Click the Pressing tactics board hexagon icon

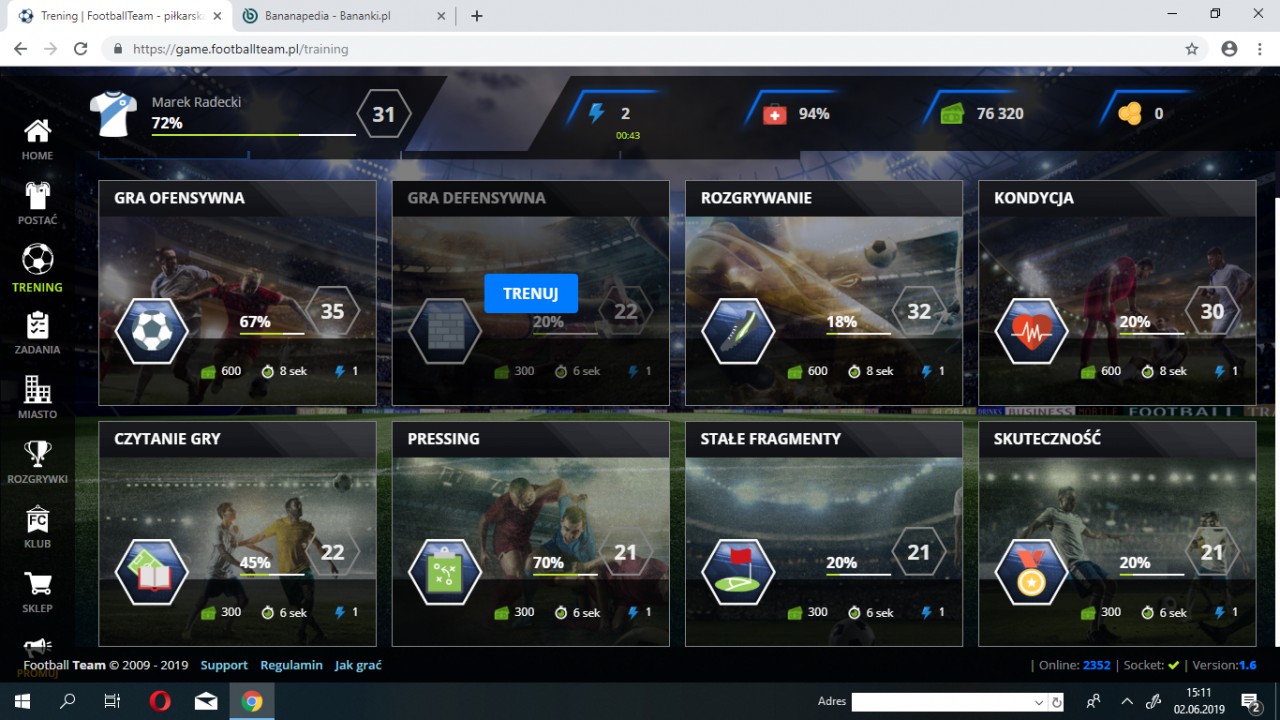(x=445, y=572)
